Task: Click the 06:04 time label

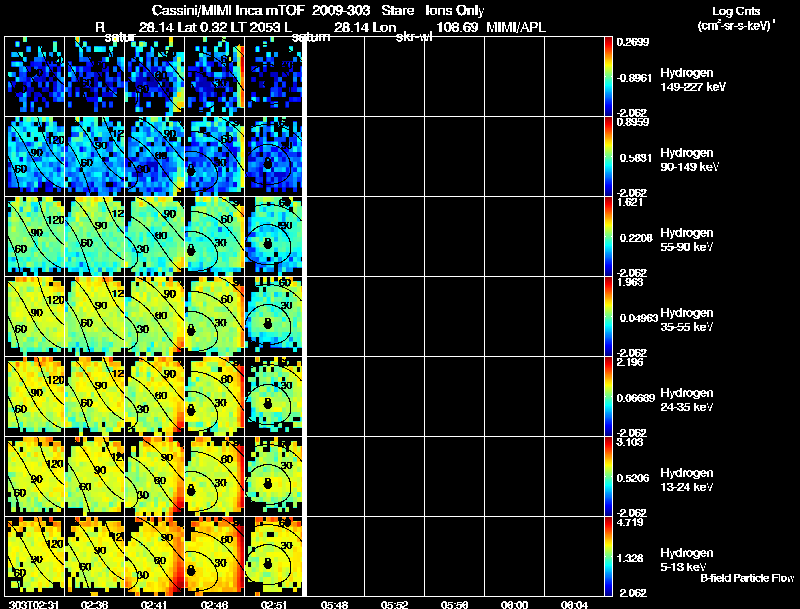Action: click(574, 605)
